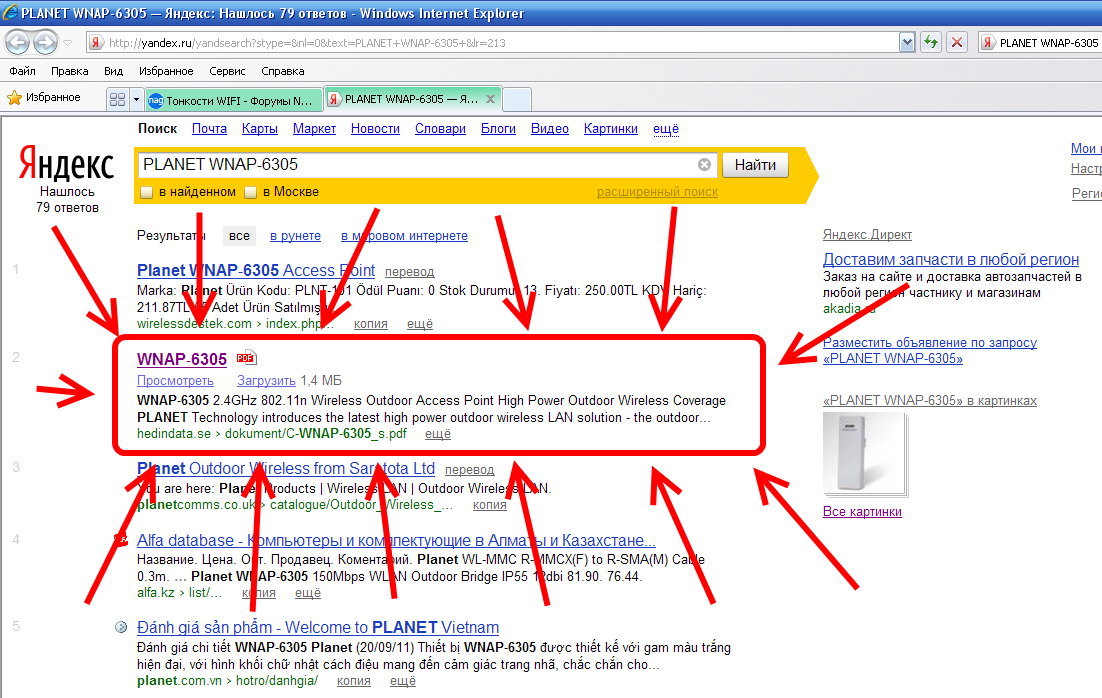1102x698 pixels.
Task: Clear the search query with the round X icon
Action: [x=704, y=164]
